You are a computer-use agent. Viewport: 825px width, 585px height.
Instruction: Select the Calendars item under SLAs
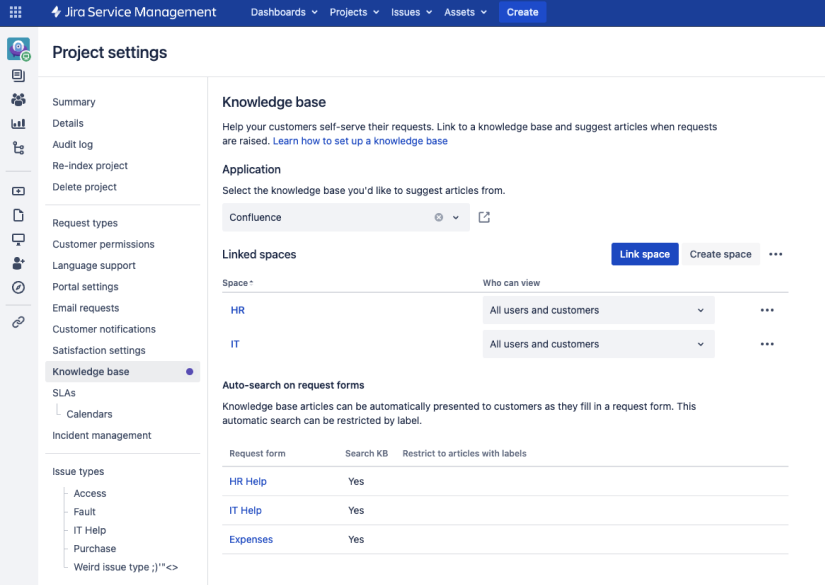coord(89,414)
